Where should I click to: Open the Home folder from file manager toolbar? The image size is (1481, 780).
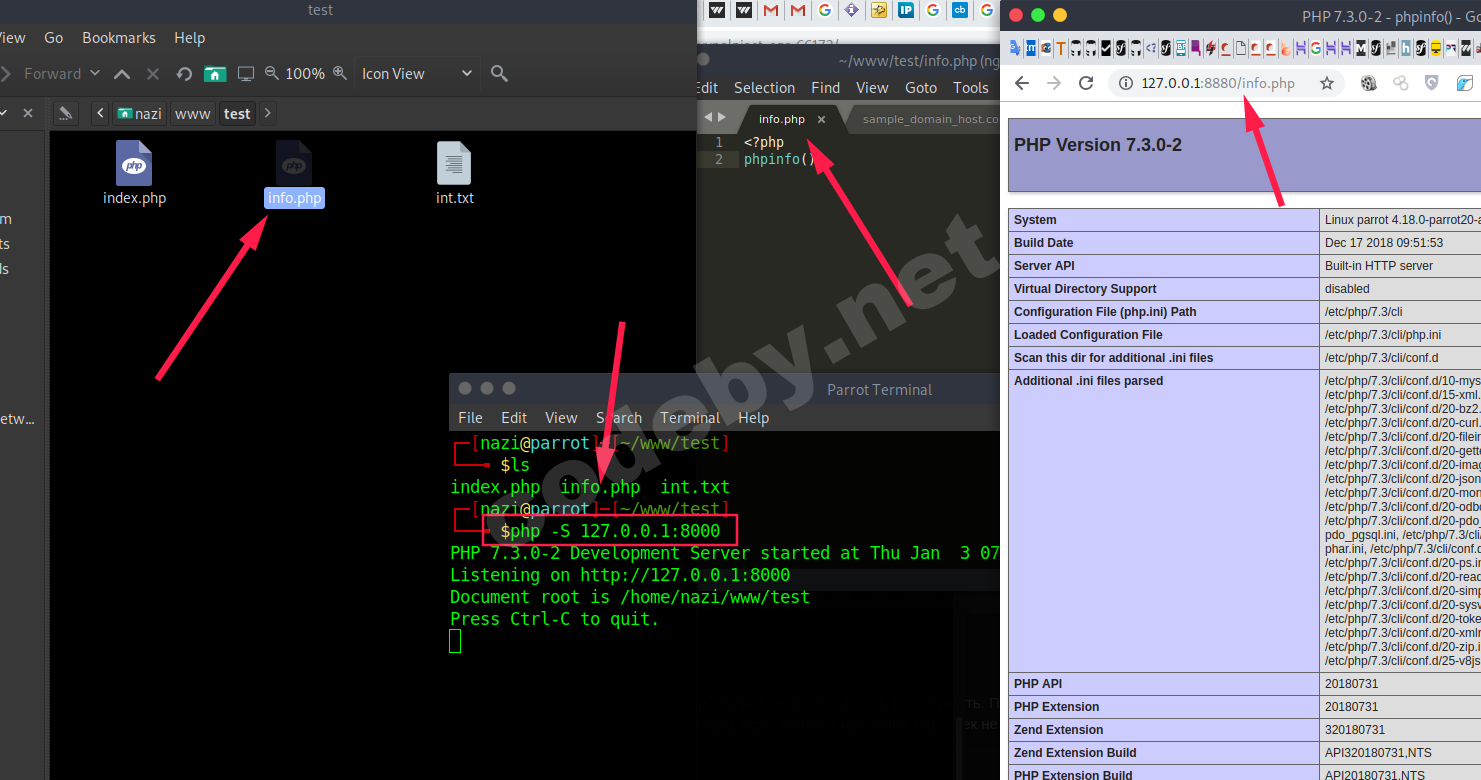(215, 74)
